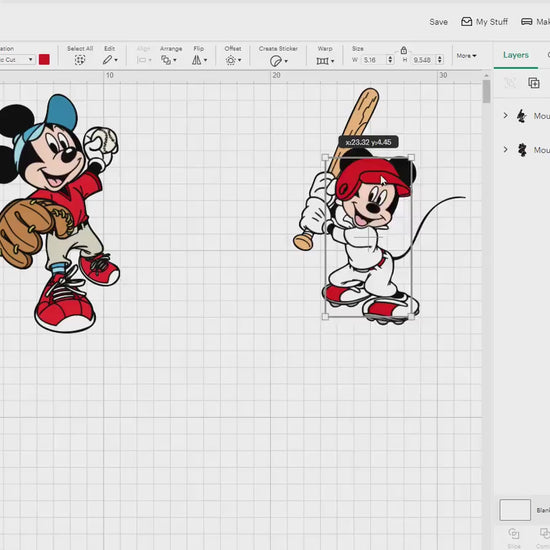
Task: Click the Create Sticker dropdown arrow
Action: pos(286,61)
